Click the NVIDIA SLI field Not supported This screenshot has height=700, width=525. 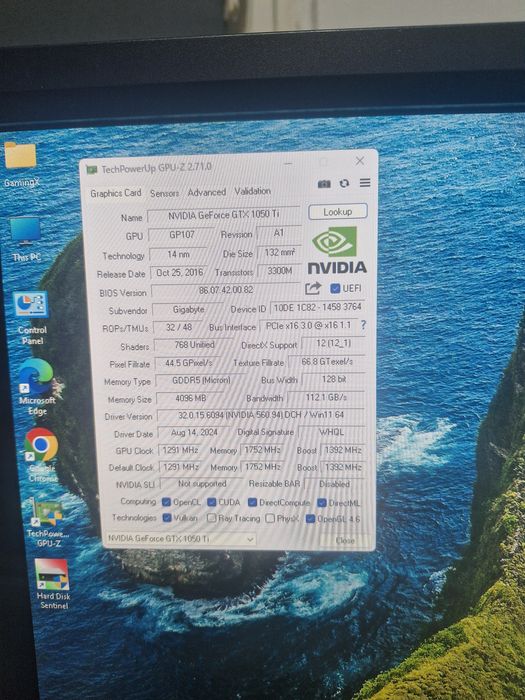click(202, 483)
